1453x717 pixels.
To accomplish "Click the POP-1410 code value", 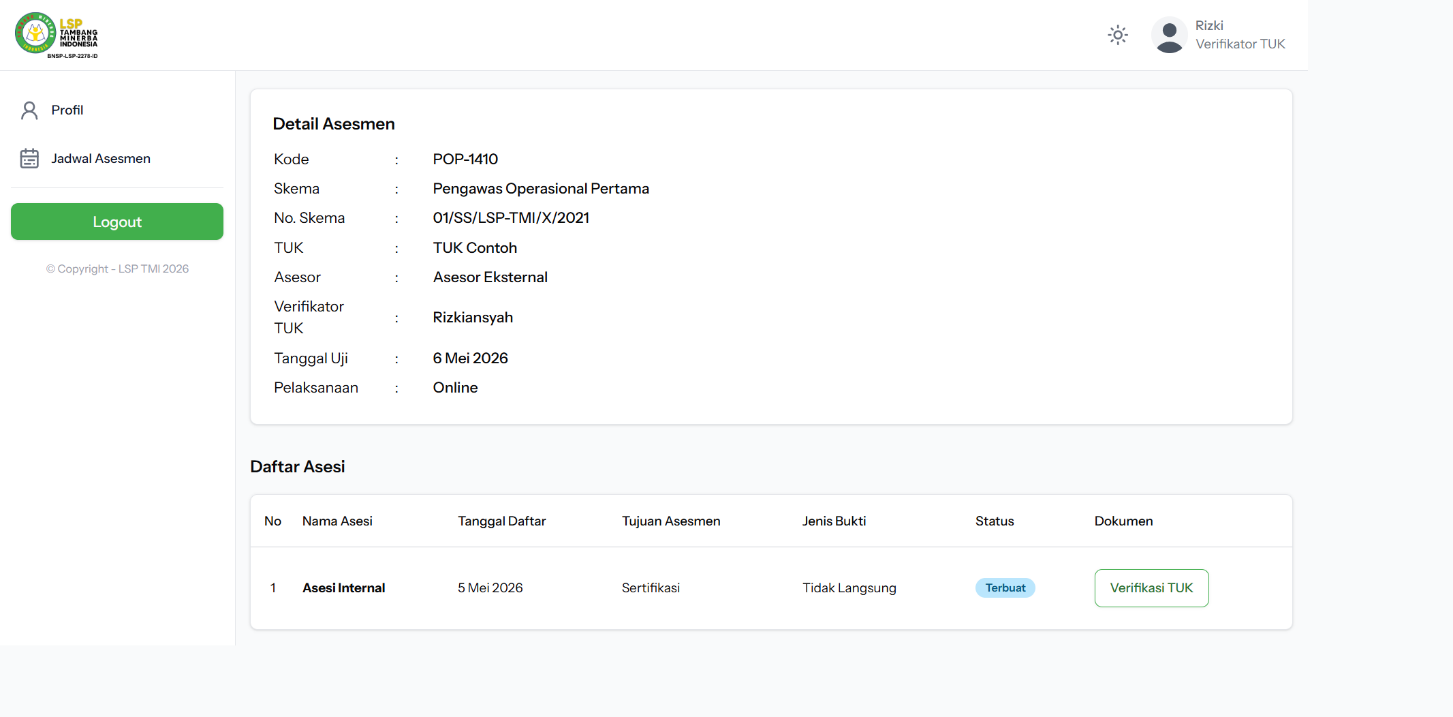I will click(x=465, y=159).
